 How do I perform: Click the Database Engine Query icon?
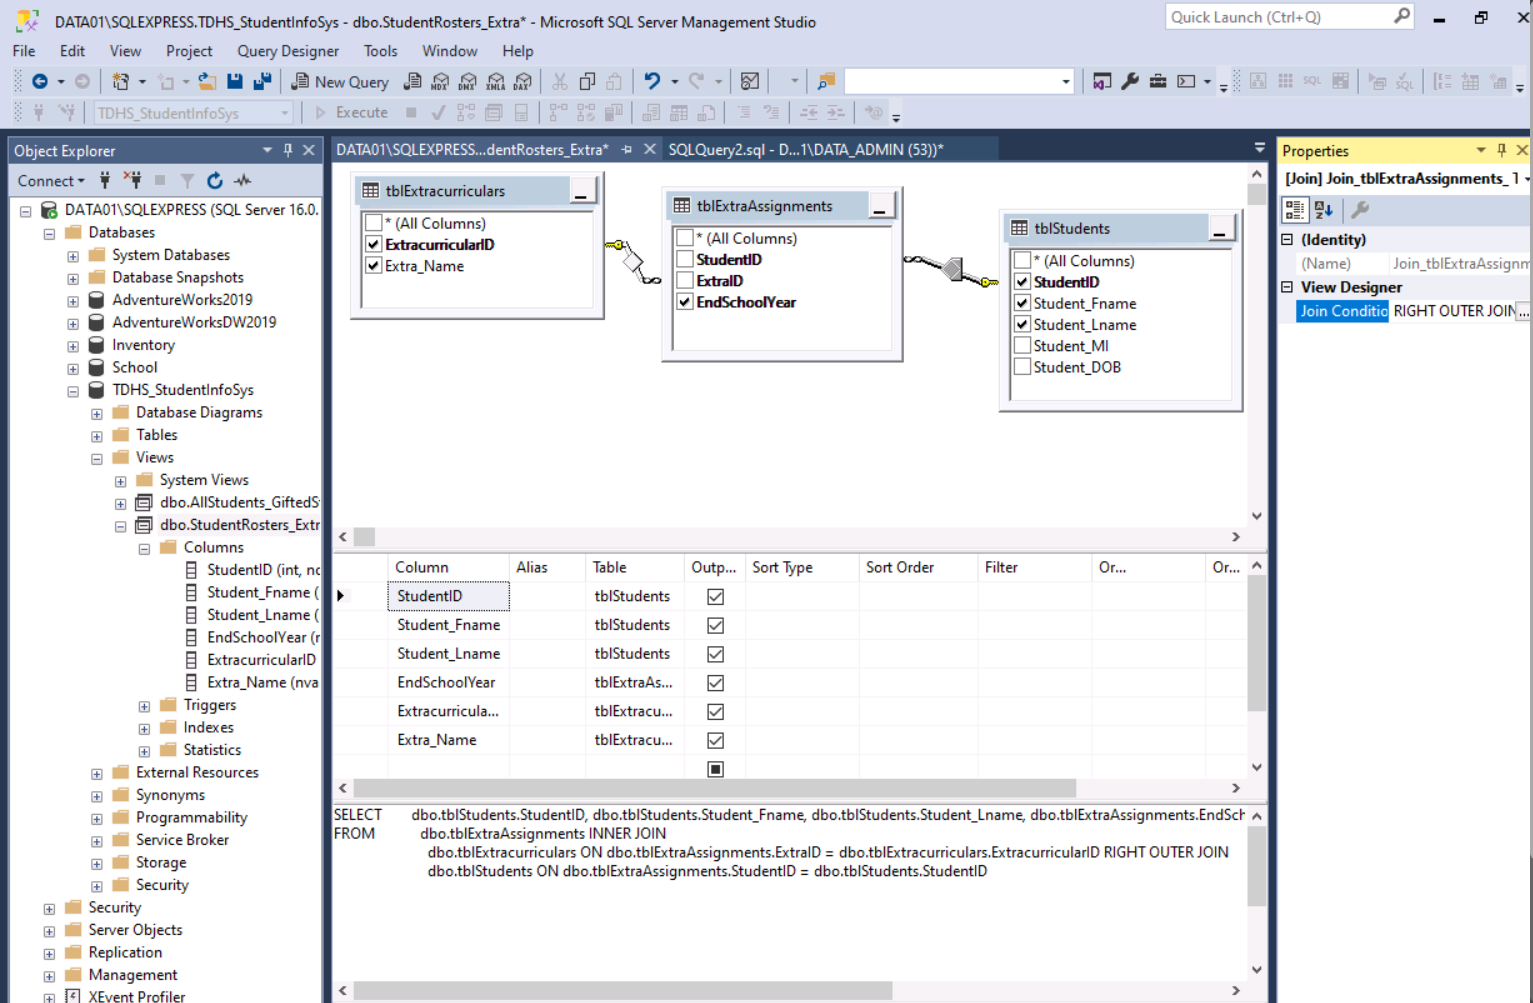pos(412,82)
